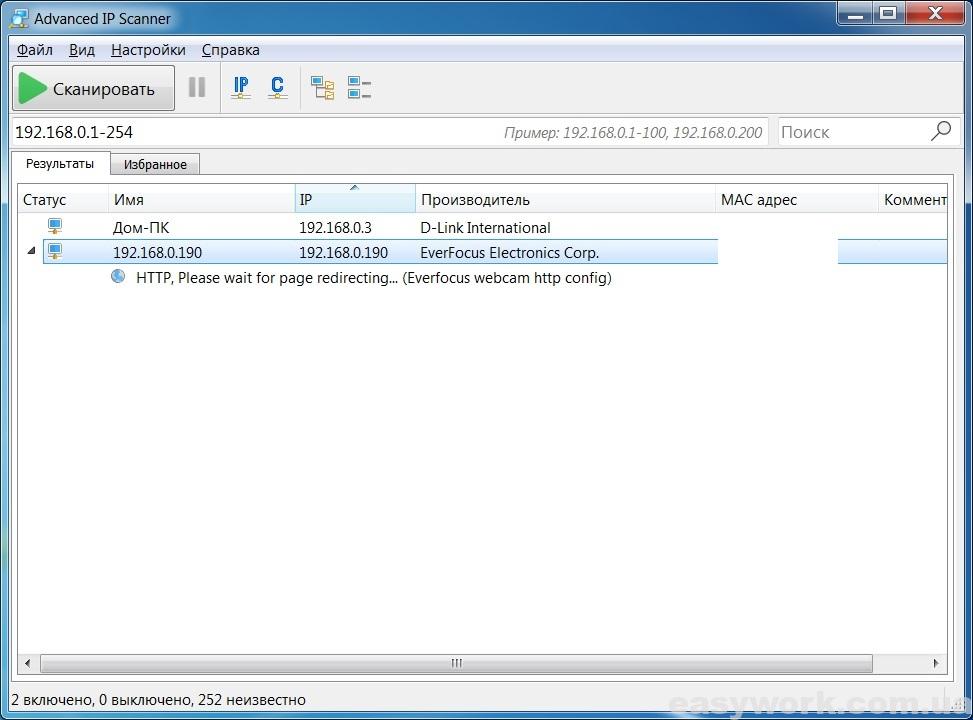Collapse all results with the list icon
The width and height of the screenshot is (973, 720).
359,88
